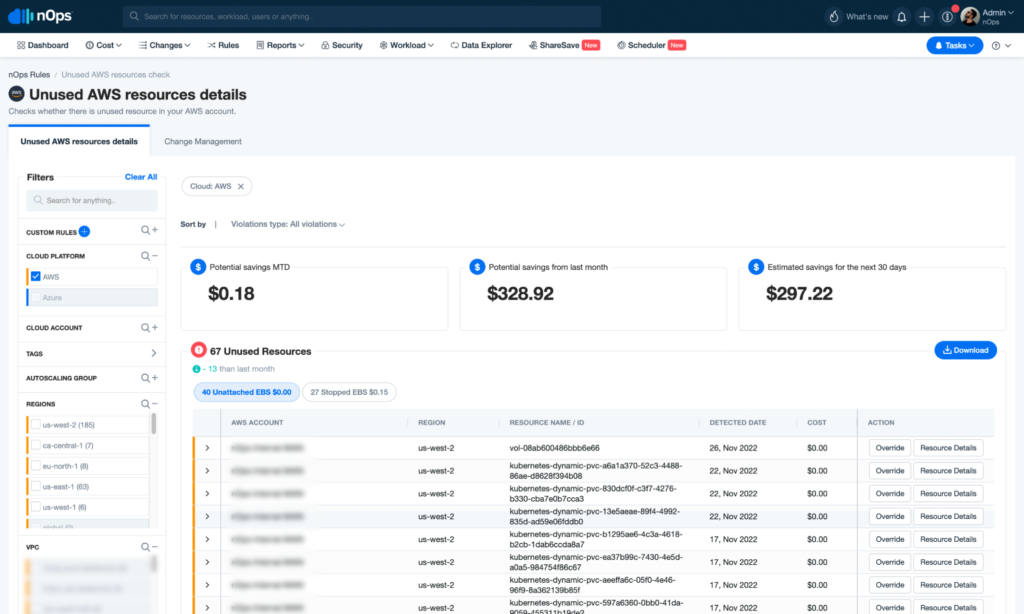This screenshot has width=1024, height=614.
Task: Open the Scheduler page
Action: point(651,46)
